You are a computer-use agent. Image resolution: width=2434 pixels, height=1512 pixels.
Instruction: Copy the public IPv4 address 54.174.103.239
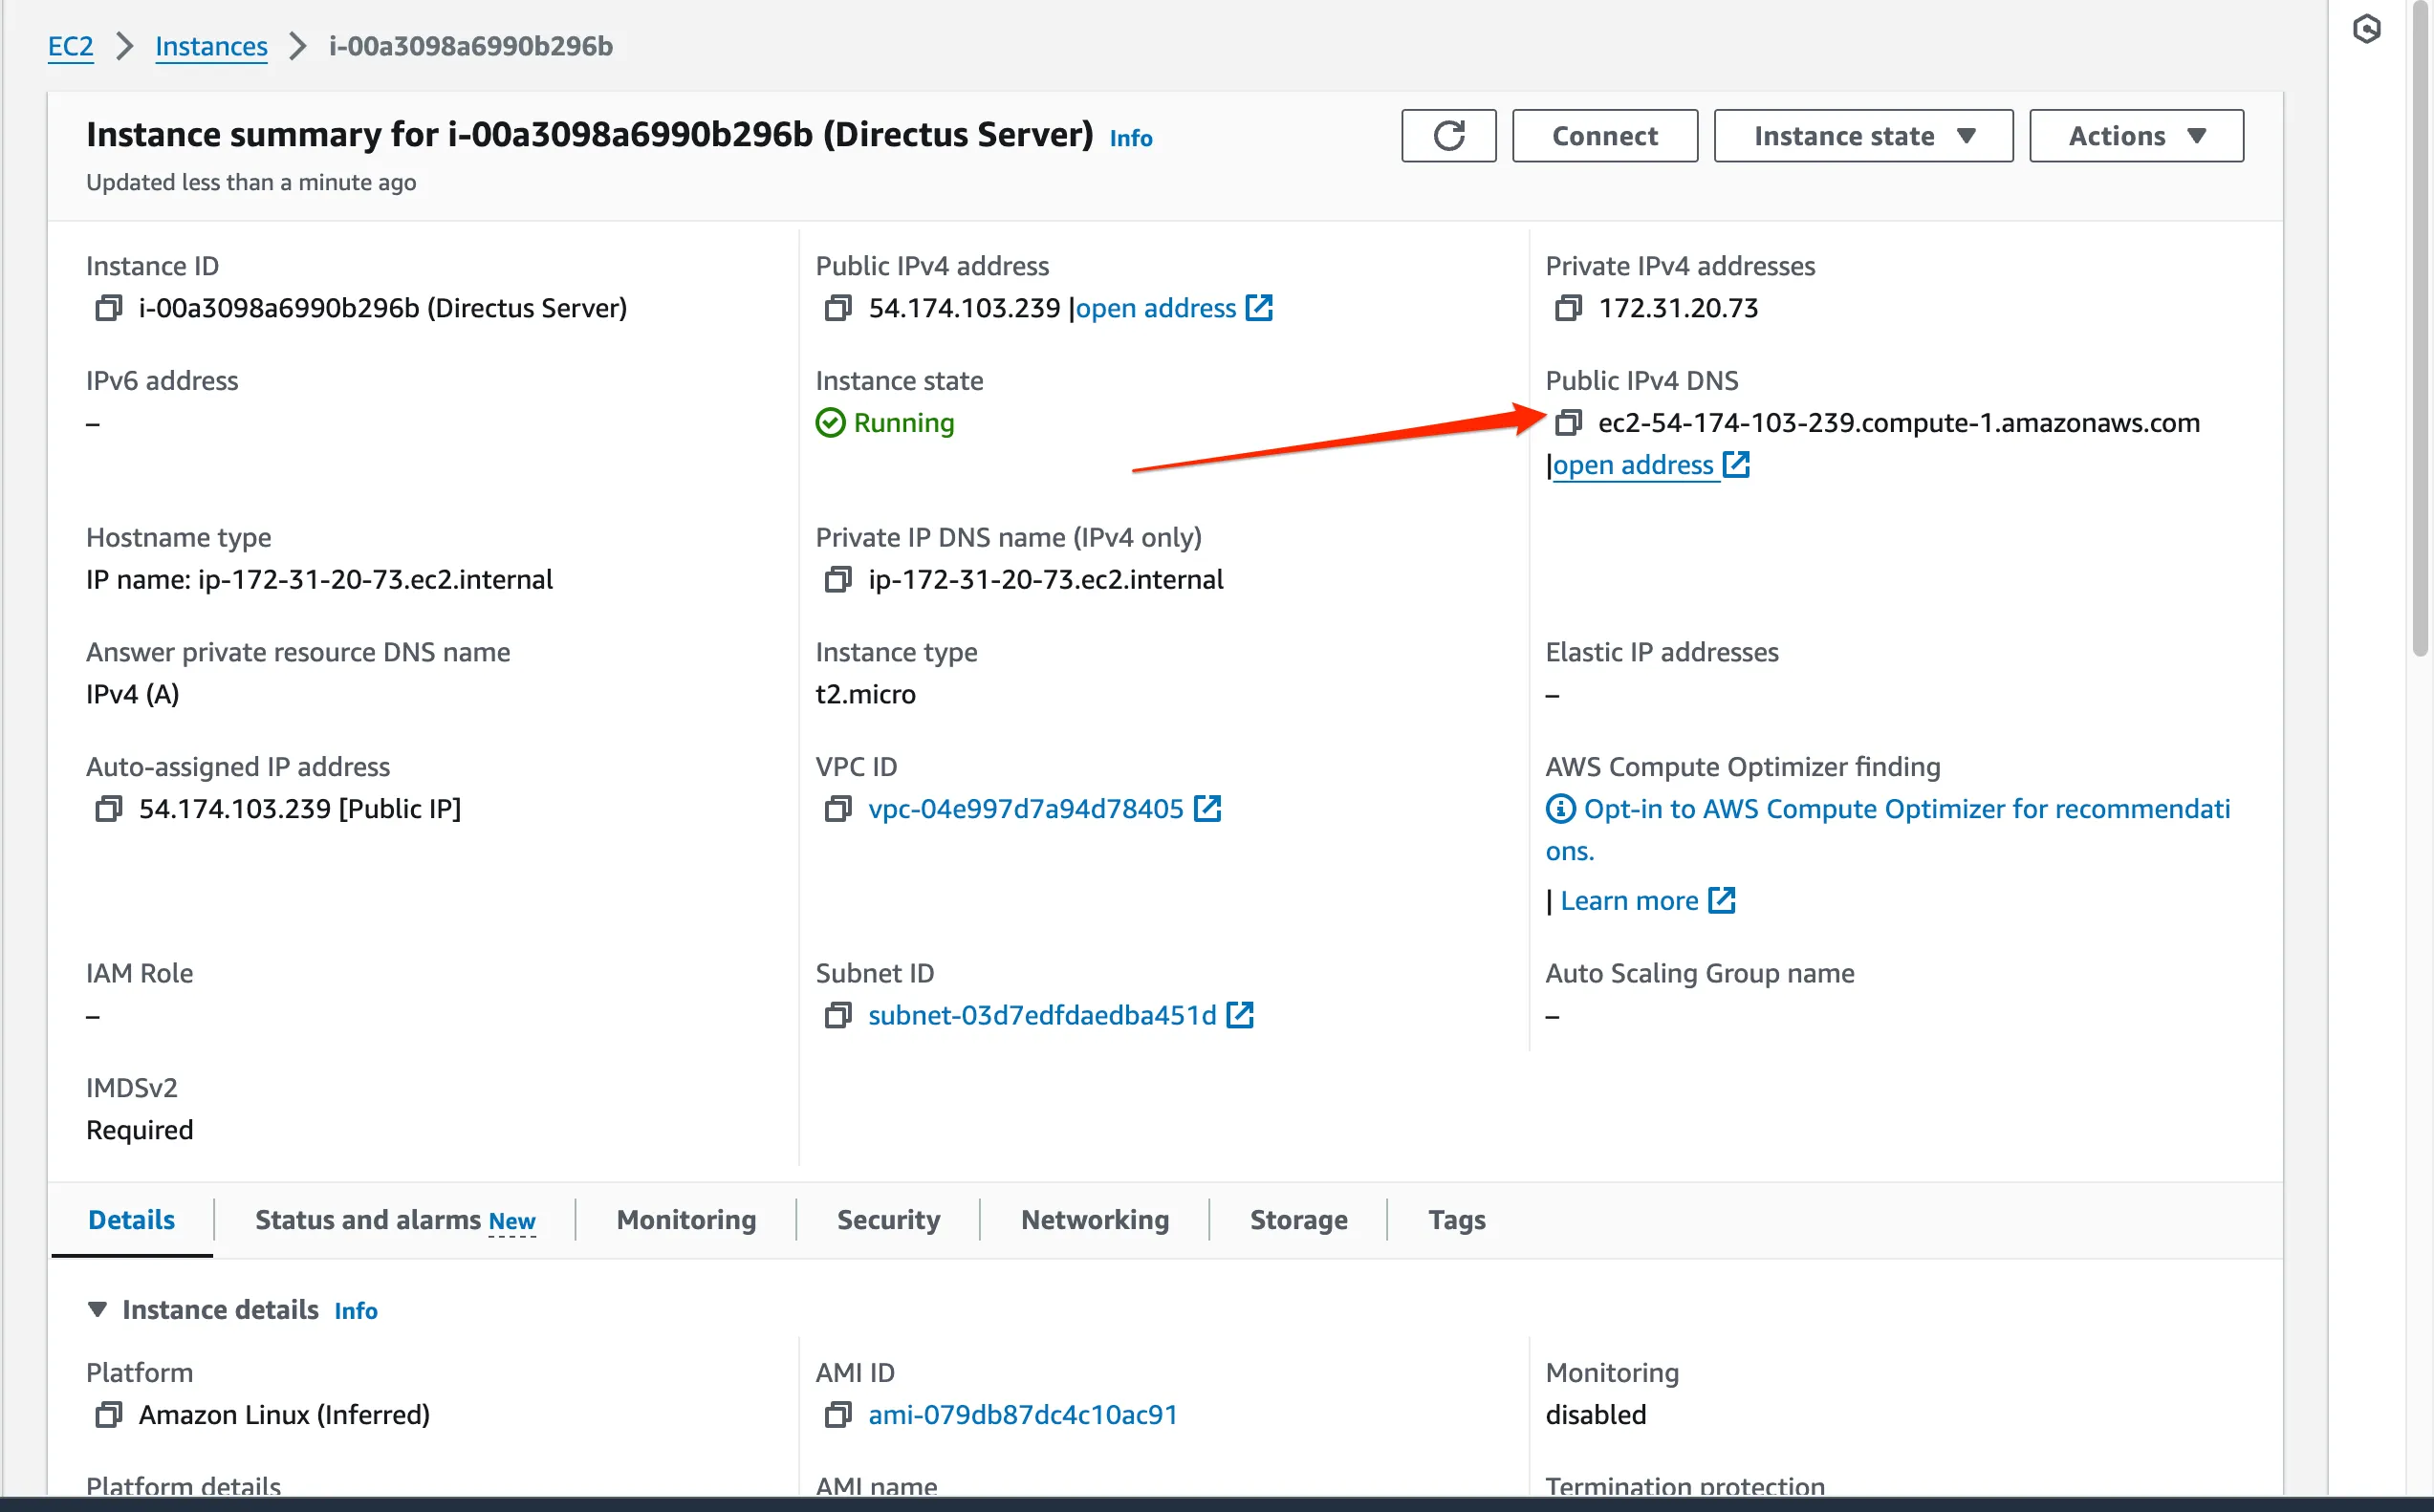(x=838, y=307)
